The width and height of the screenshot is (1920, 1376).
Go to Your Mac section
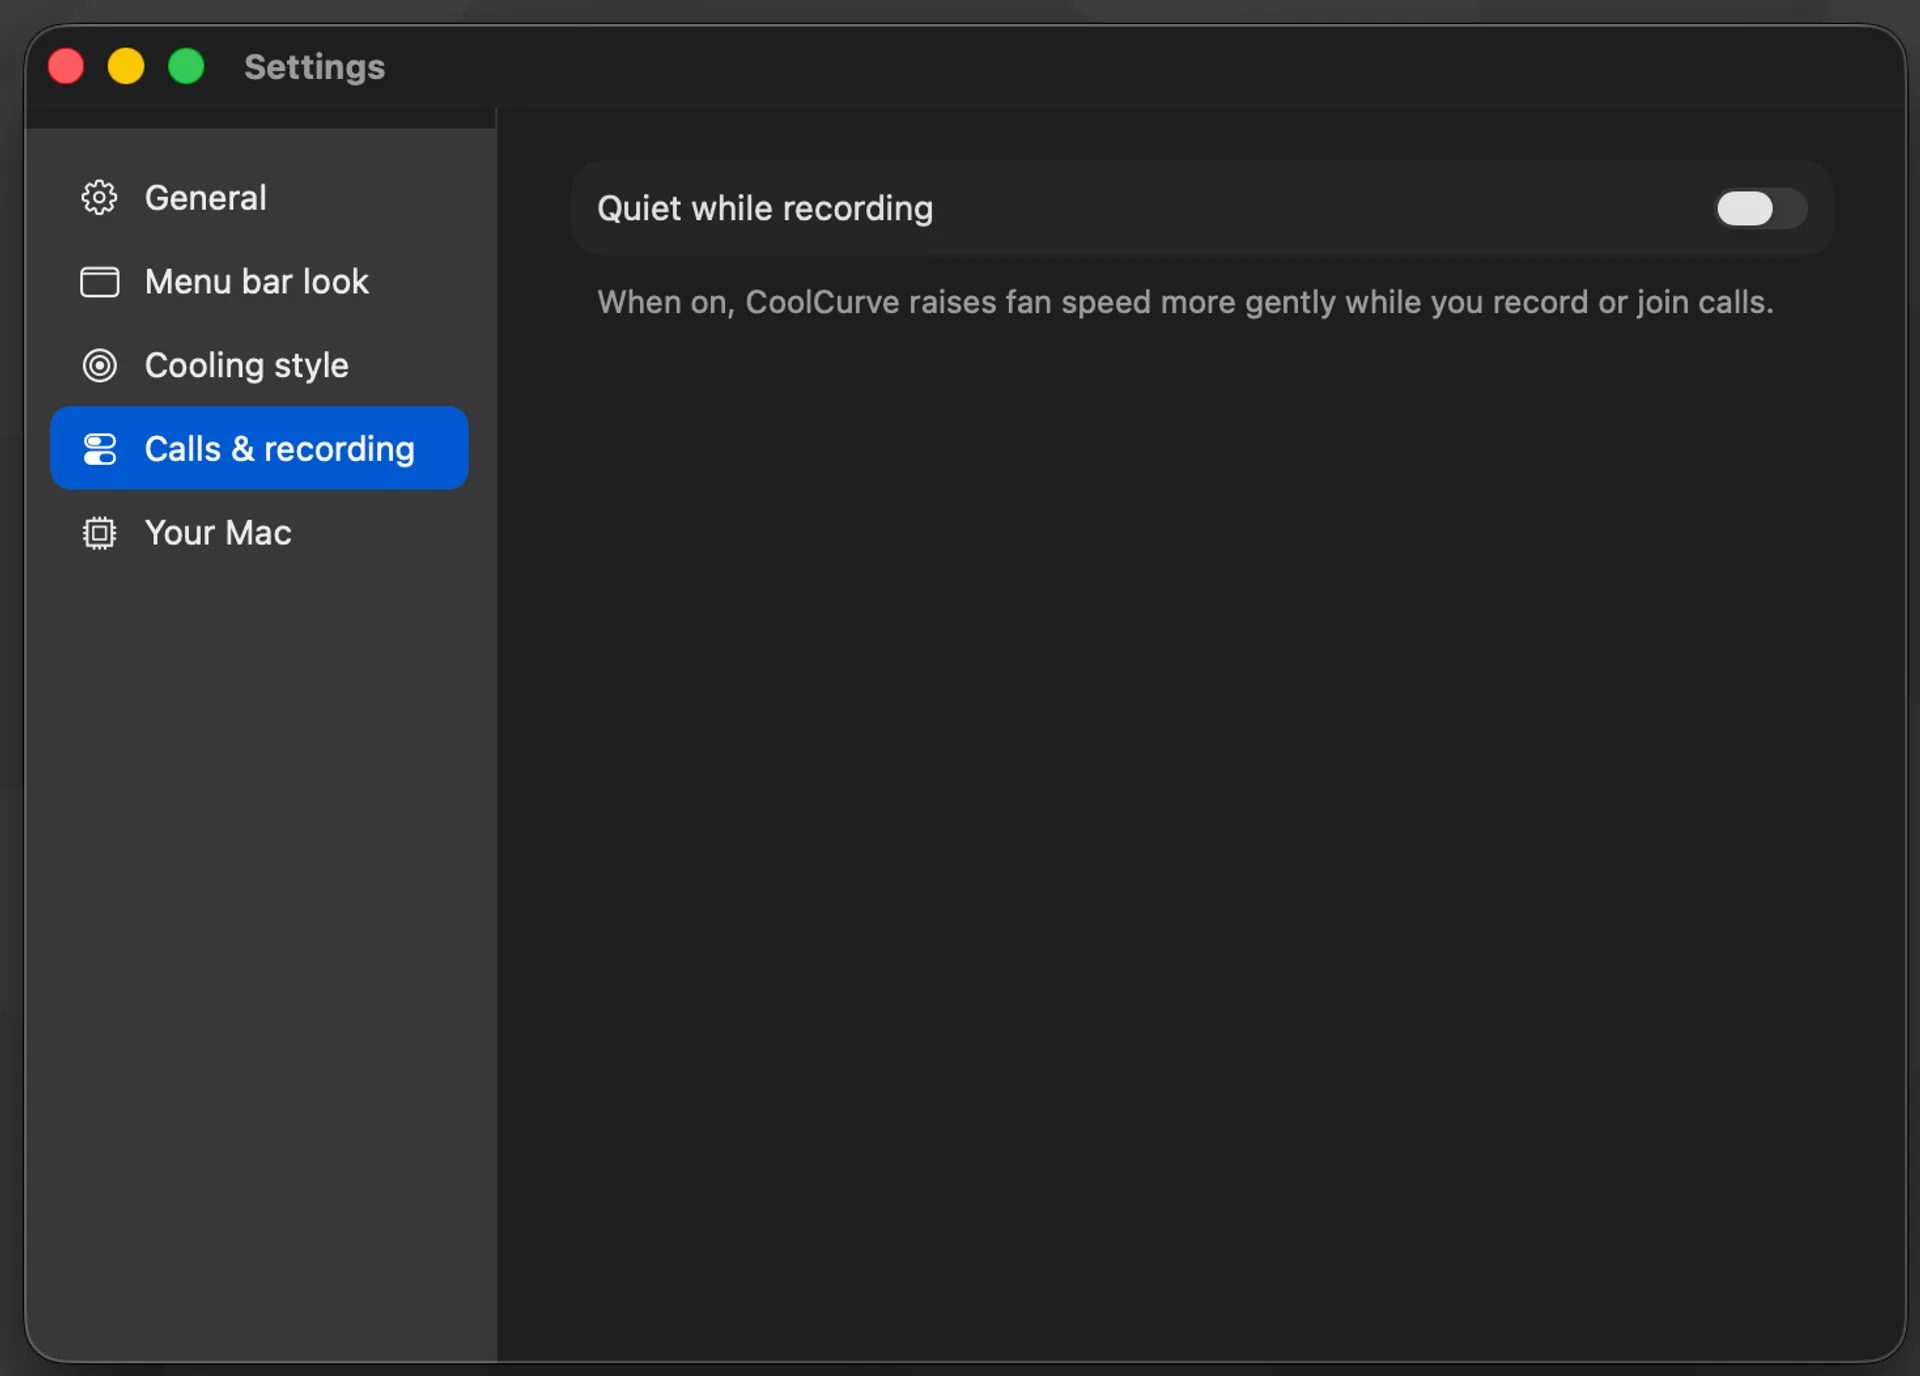[x=259, y=533]
